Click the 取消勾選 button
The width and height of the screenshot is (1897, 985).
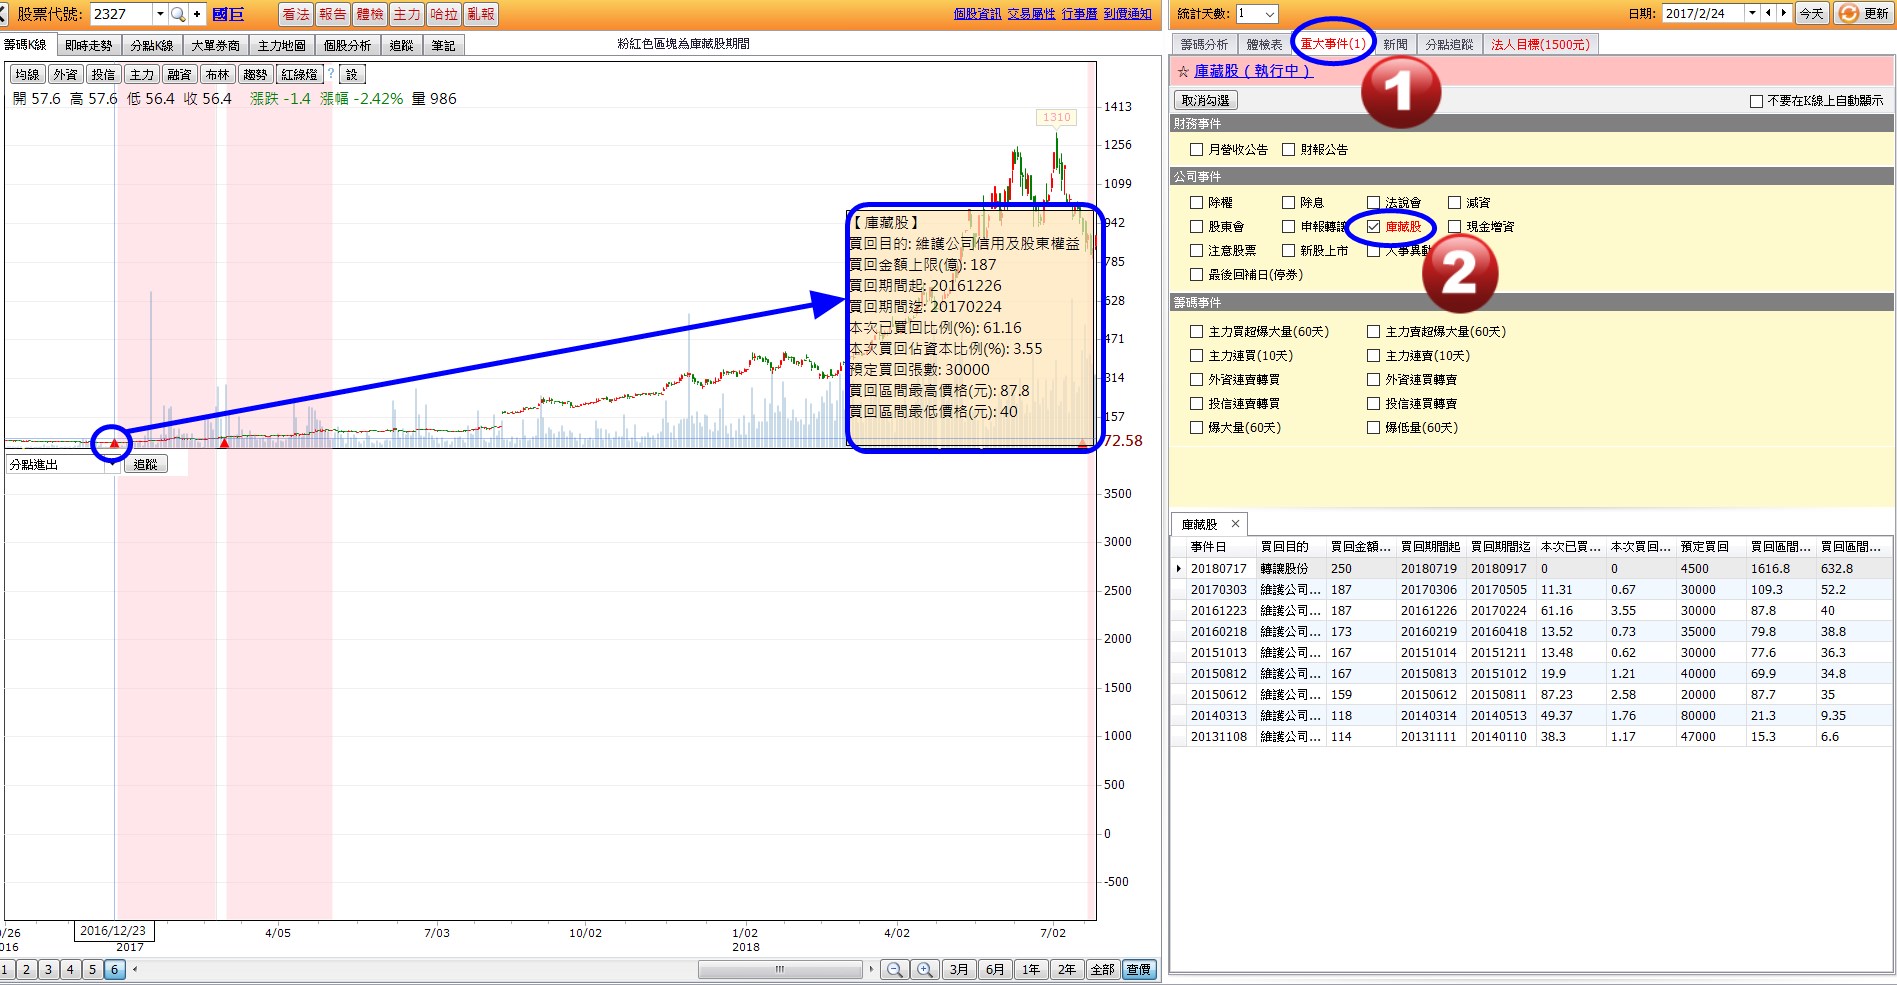point(1205,100)
